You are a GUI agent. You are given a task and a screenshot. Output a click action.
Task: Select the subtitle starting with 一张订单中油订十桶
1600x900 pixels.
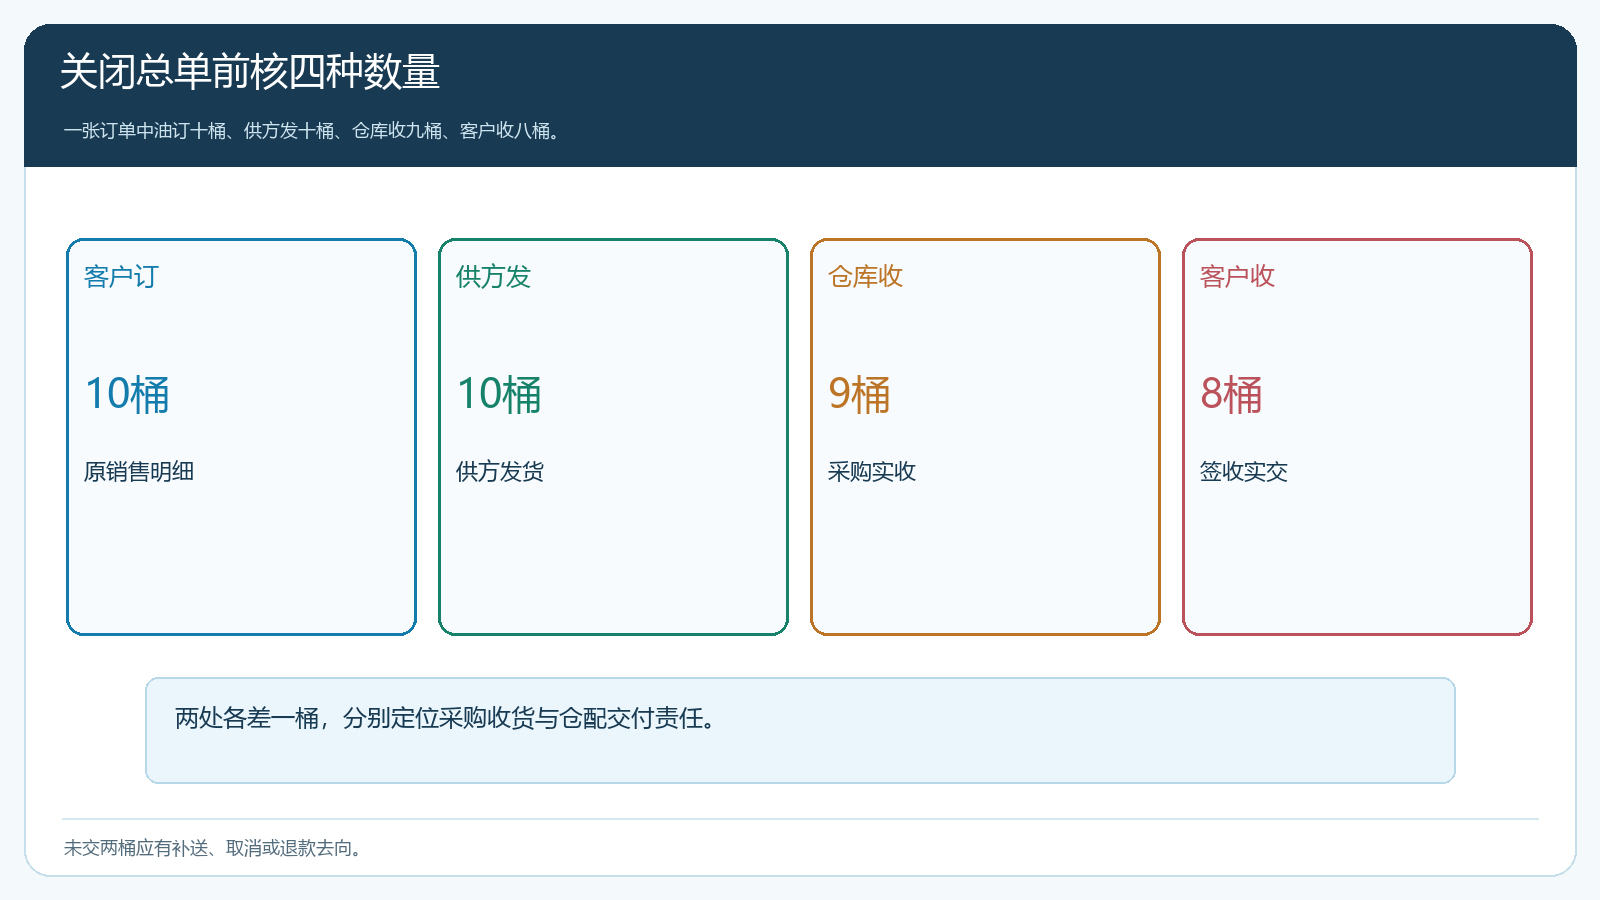(312, 131)
